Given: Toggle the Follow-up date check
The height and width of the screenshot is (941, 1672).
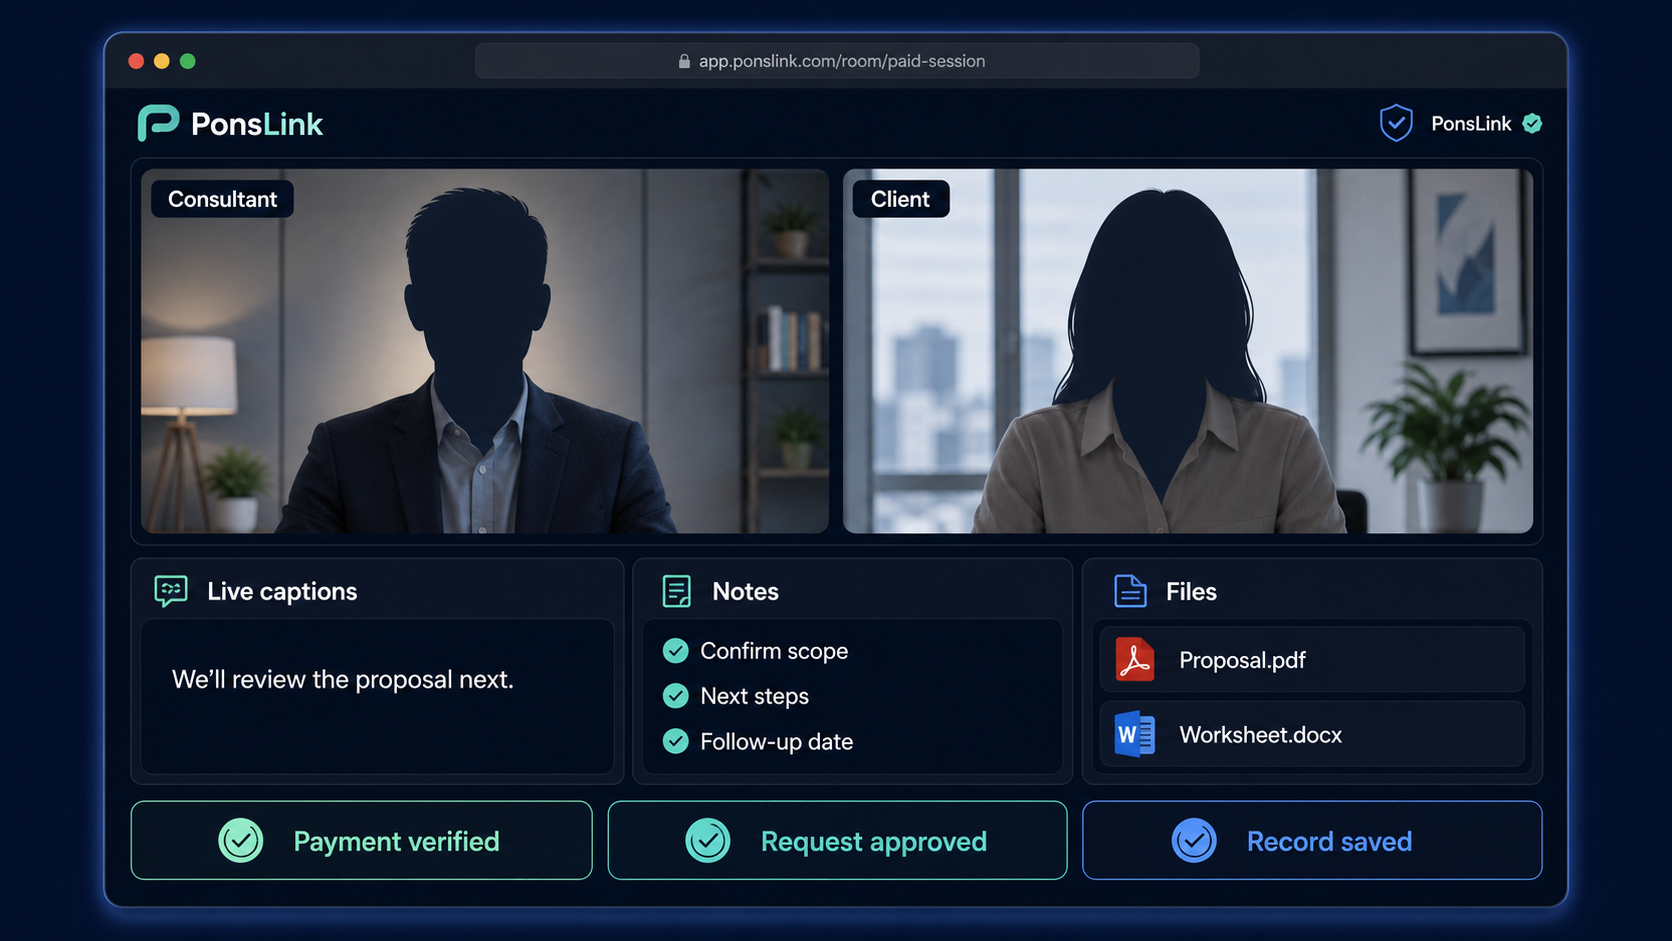Looking at the screenshot, I should 676,741.
